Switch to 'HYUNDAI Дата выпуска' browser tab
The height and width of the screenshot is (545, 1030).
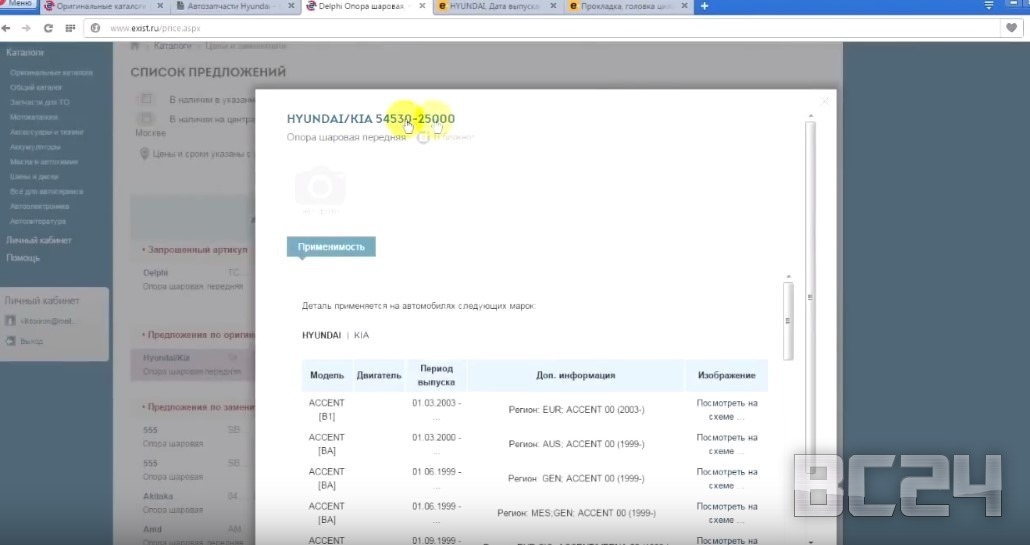click(496, 7)
